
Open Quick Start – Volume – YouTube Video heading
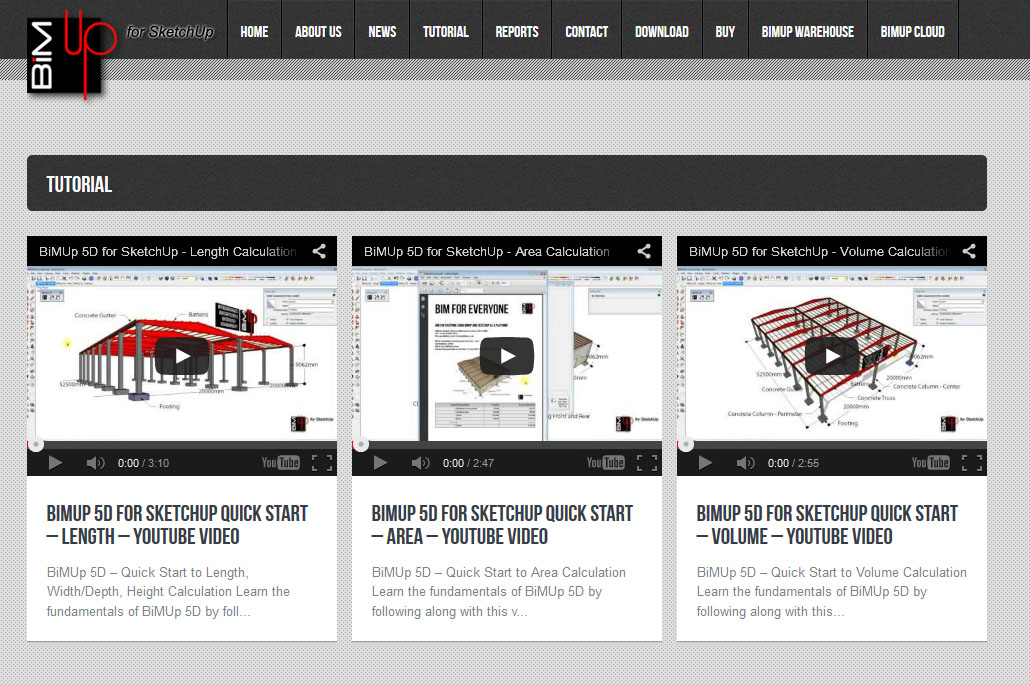[x=827, y=525]
